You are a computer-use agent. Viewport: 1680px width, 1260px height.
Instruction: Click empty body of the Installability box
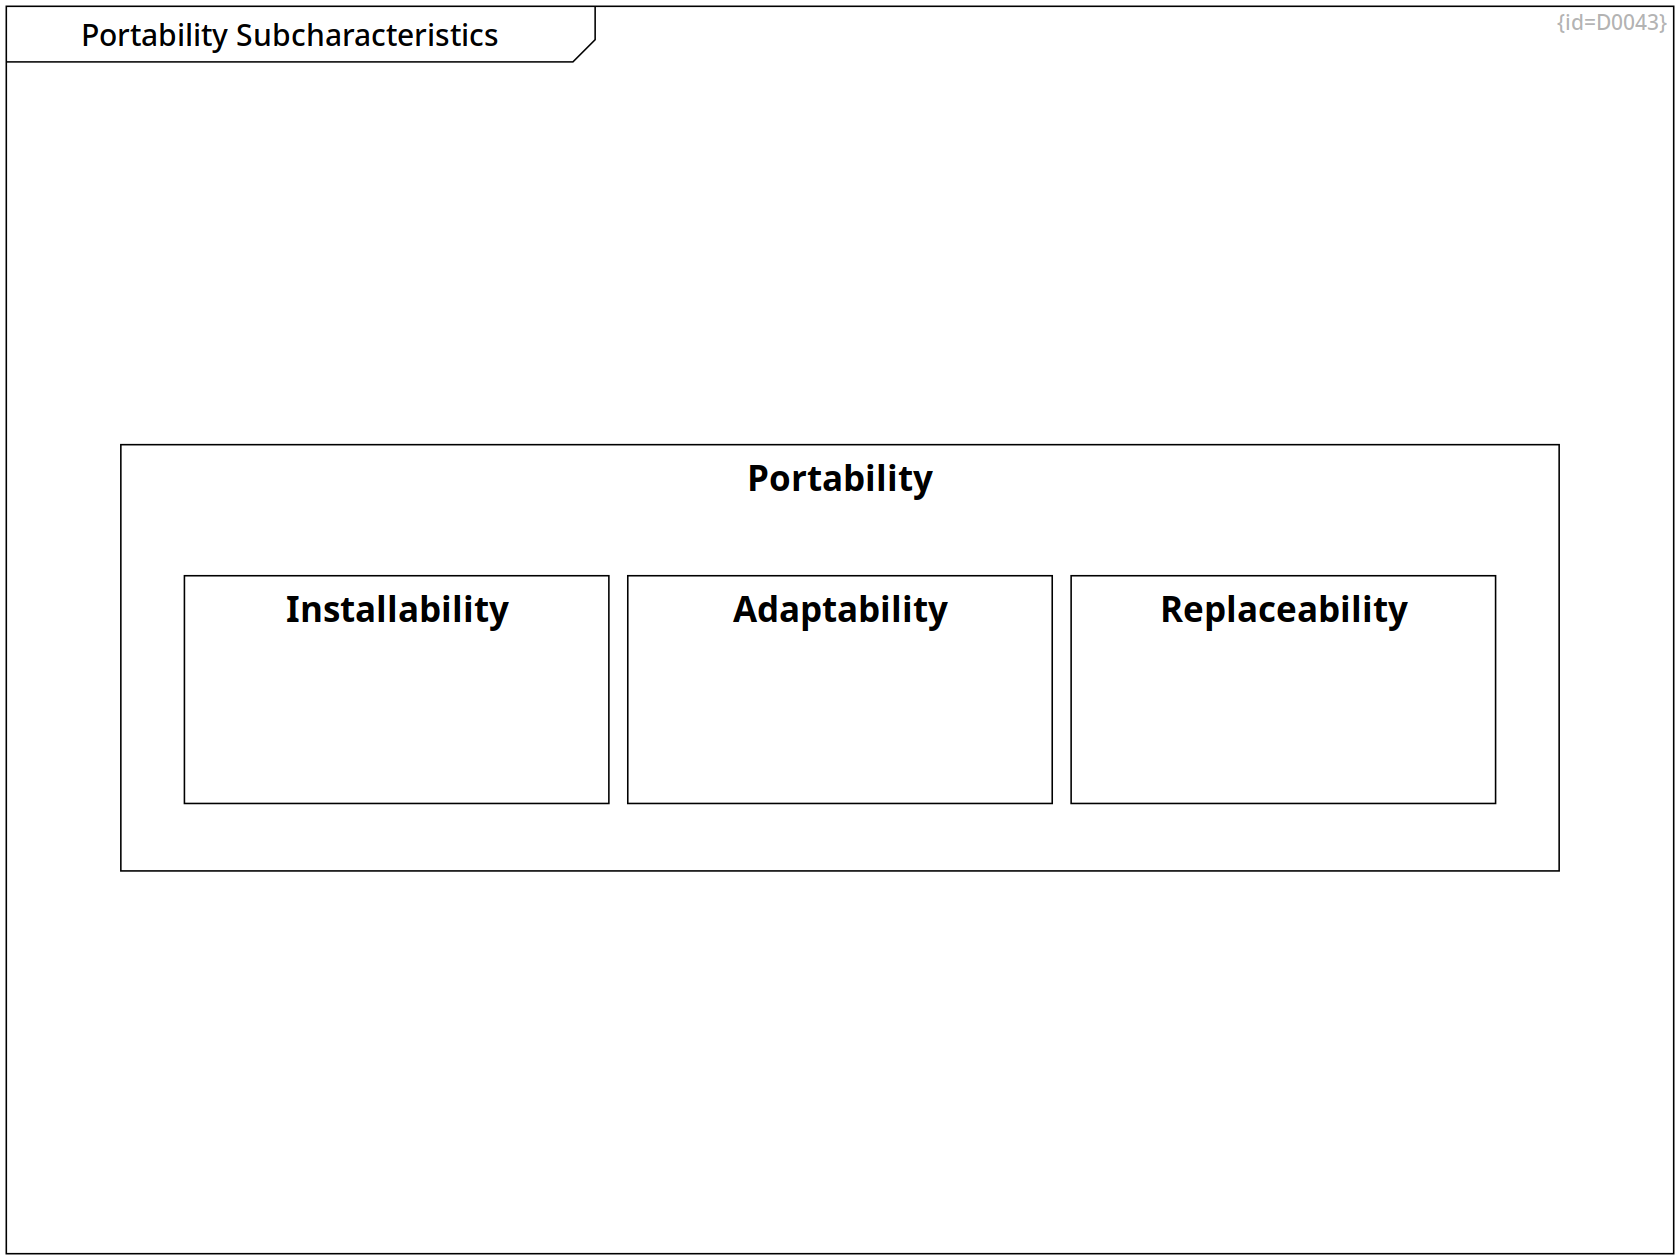pyautogui.click(x=396, y=720)
